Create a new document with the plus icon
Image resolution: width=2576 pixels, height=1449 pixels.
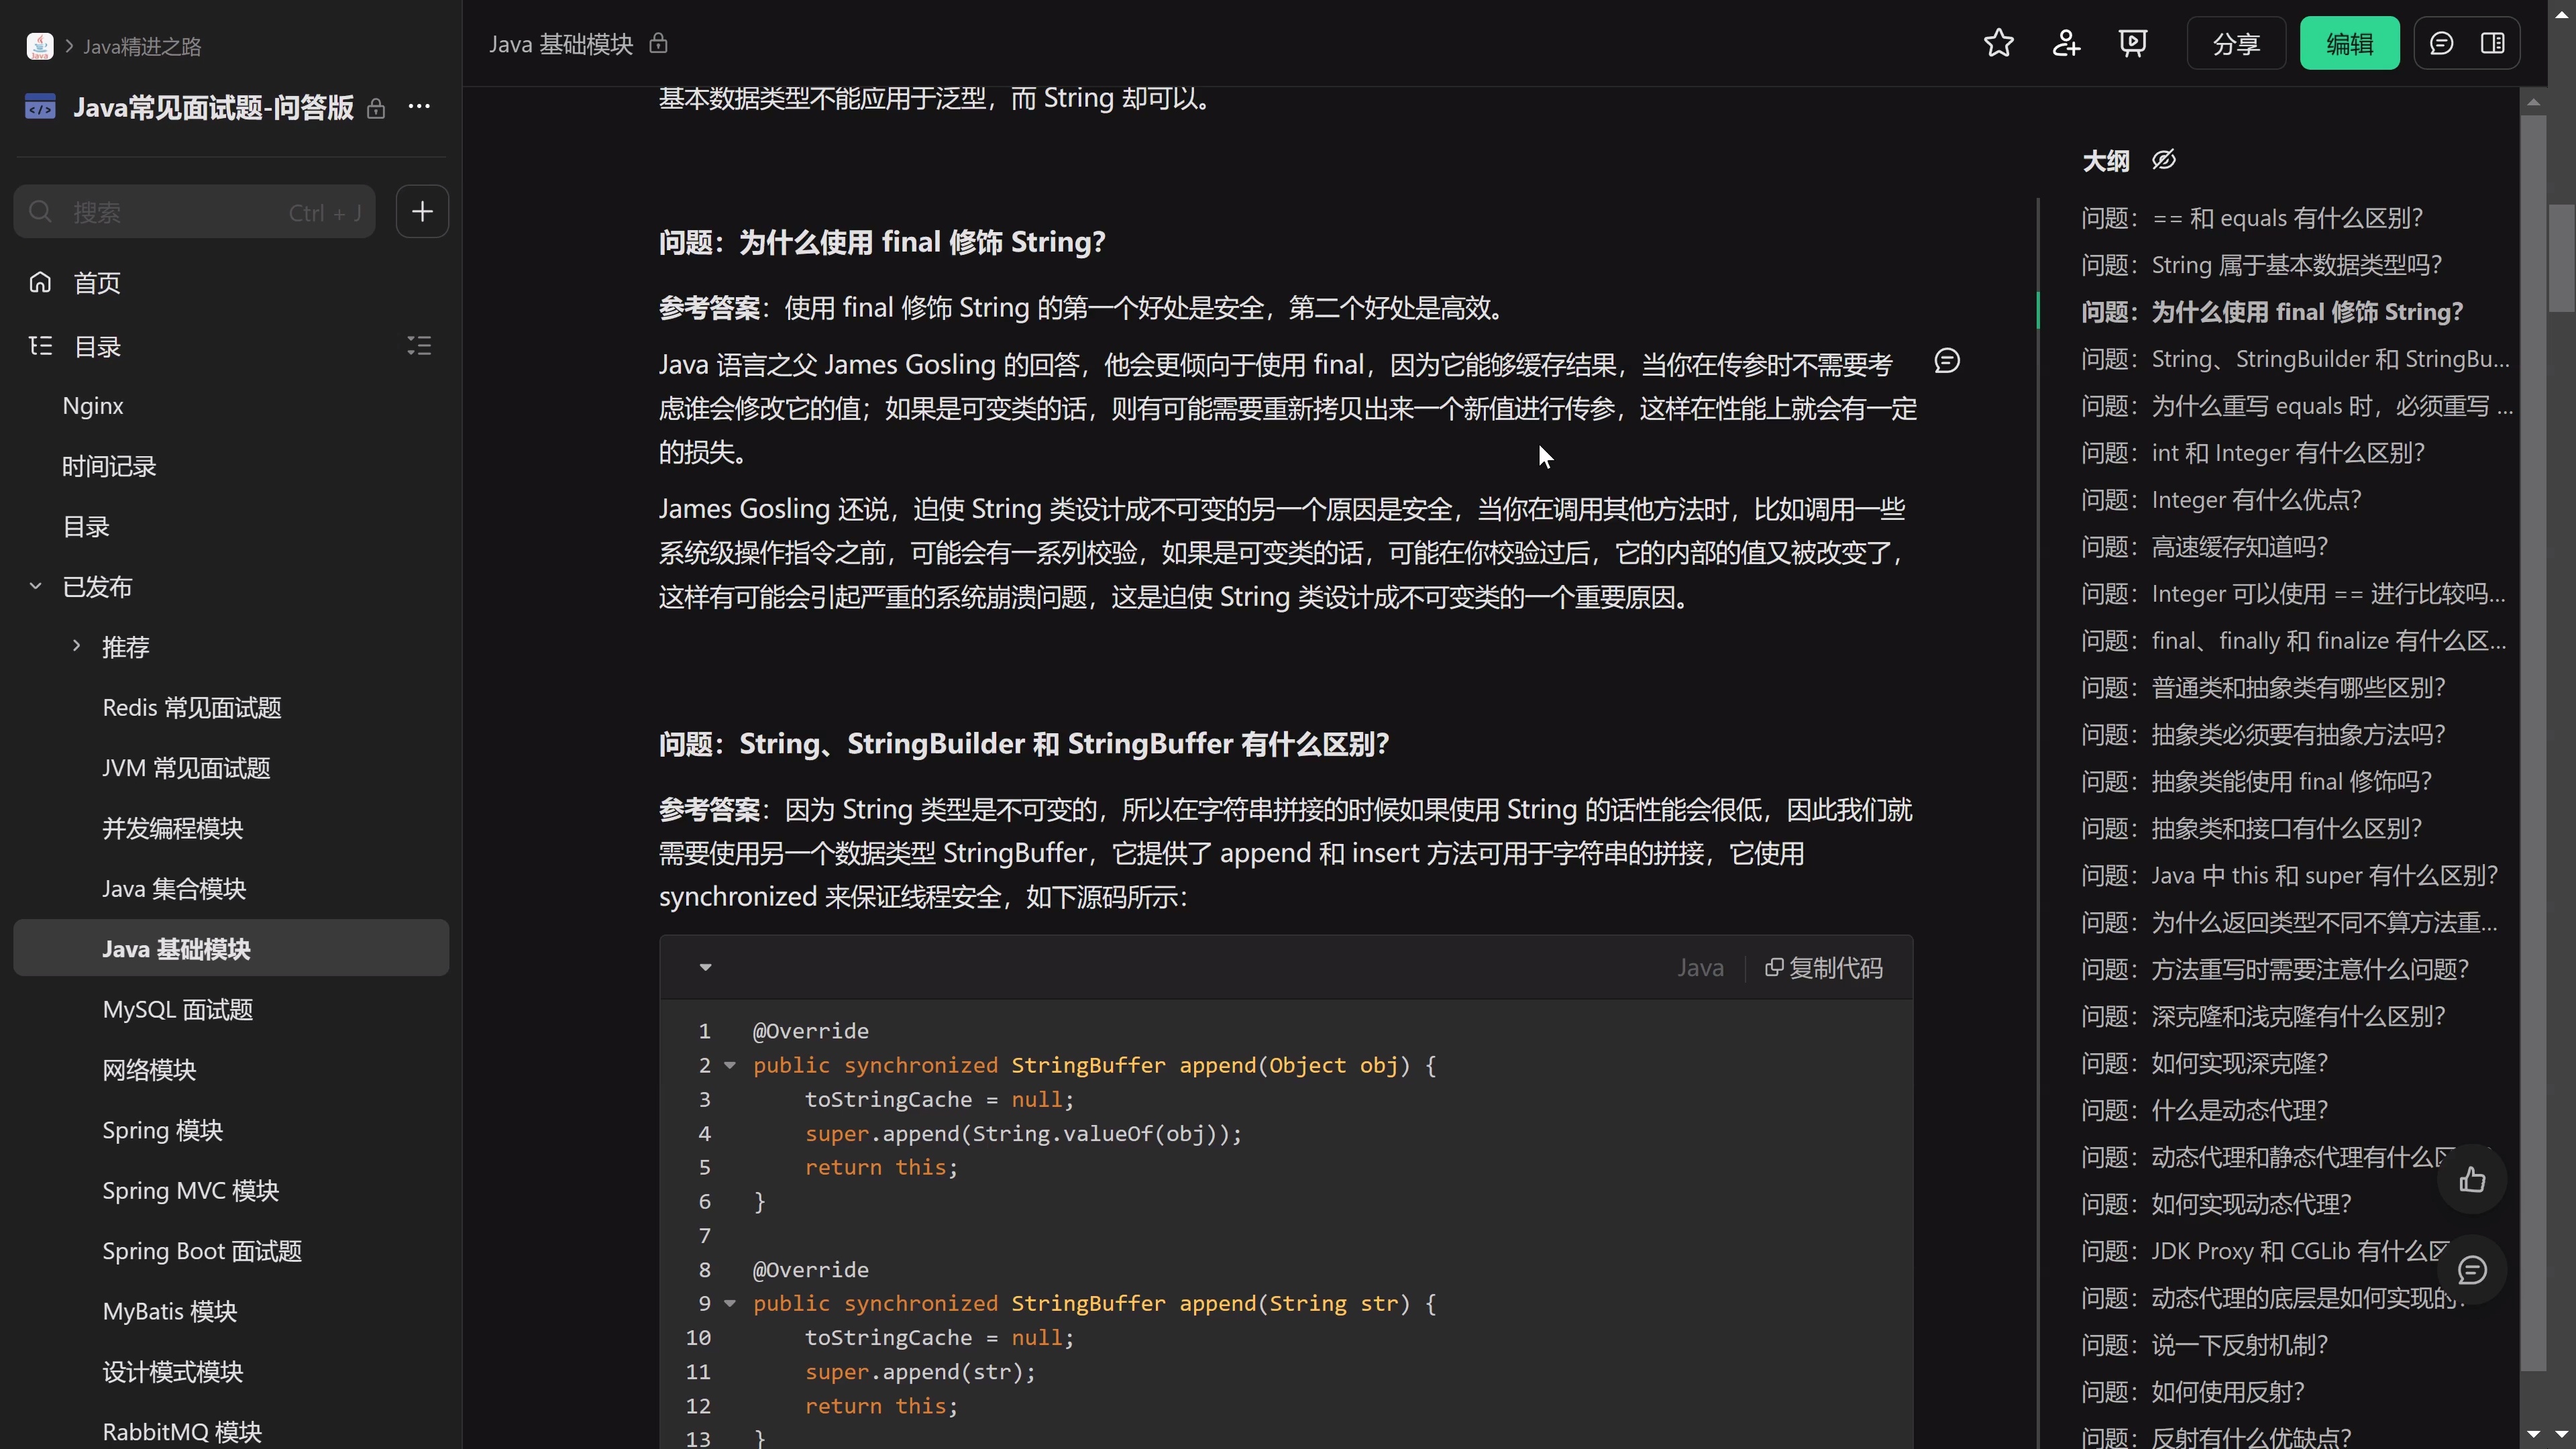[422, 211]
